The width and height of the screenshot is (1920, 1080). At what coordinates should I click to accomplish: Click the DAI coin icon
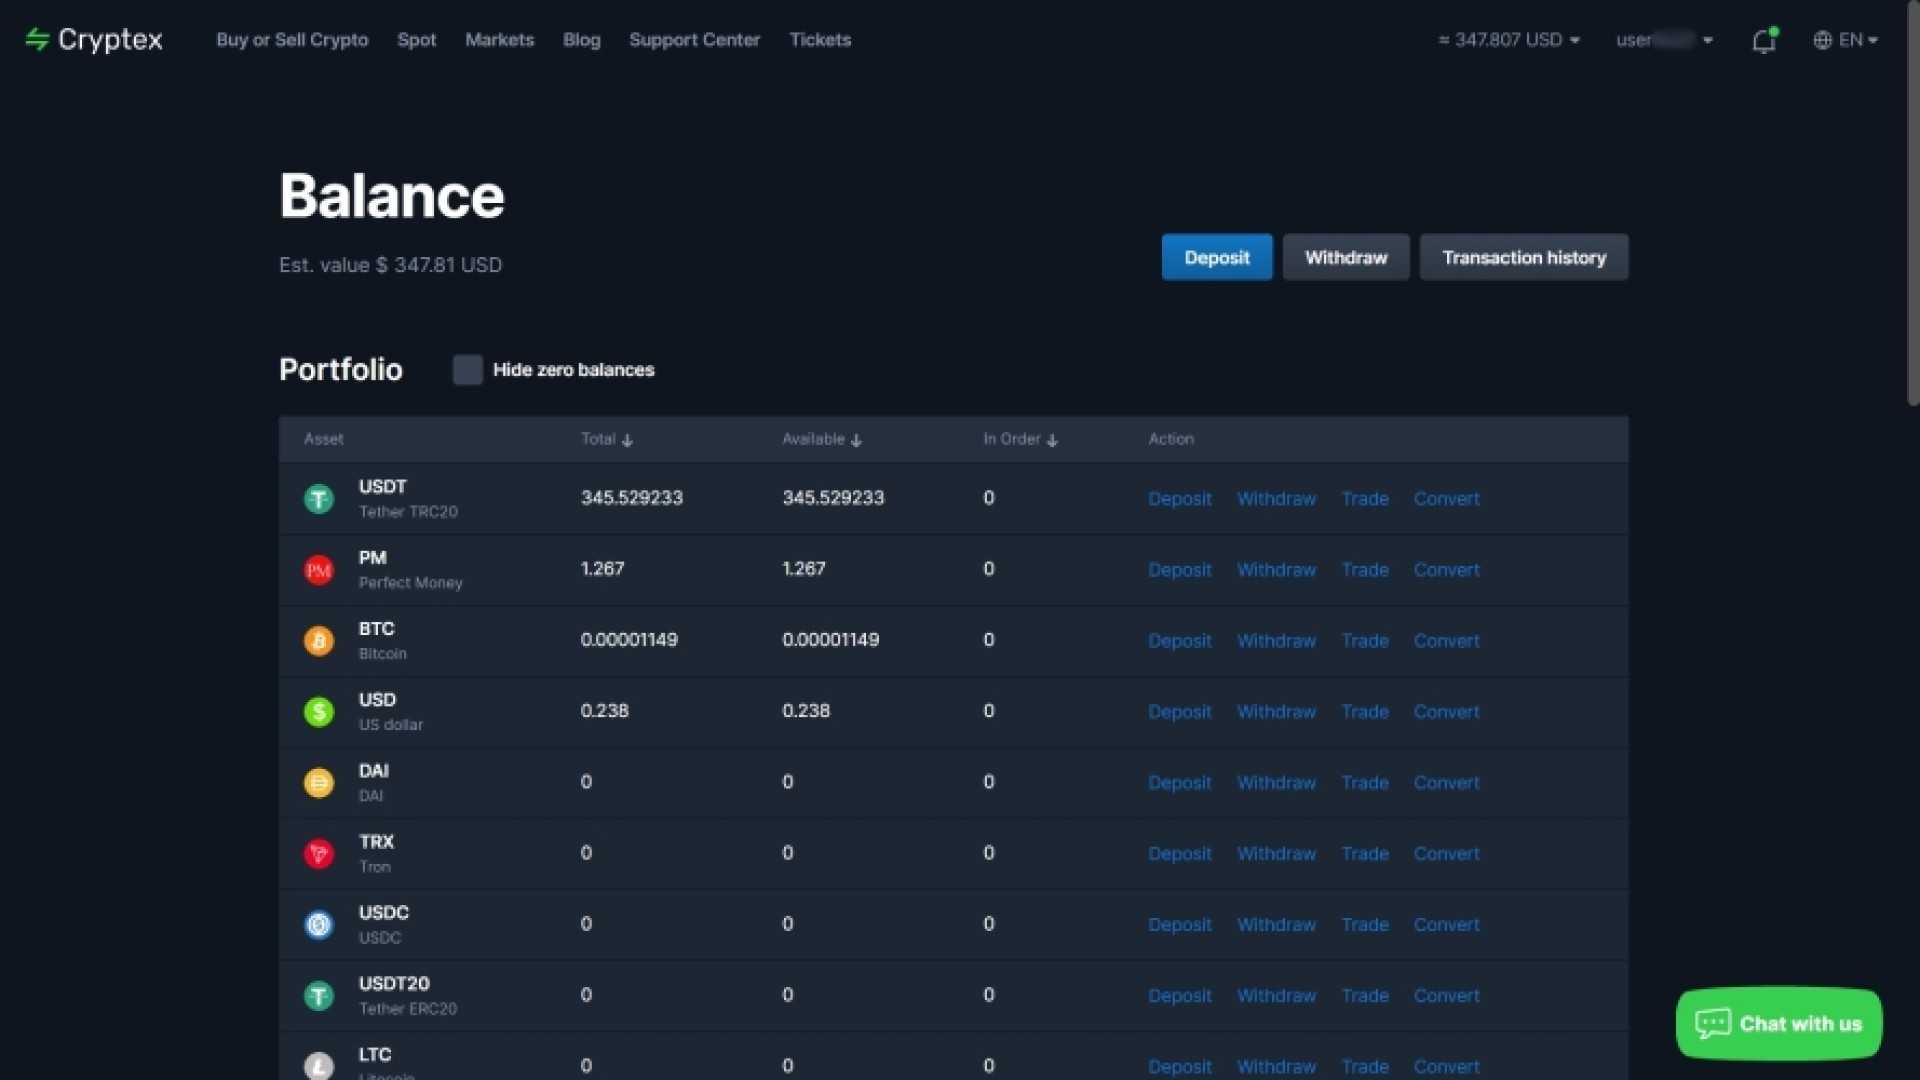click(319, 782)
